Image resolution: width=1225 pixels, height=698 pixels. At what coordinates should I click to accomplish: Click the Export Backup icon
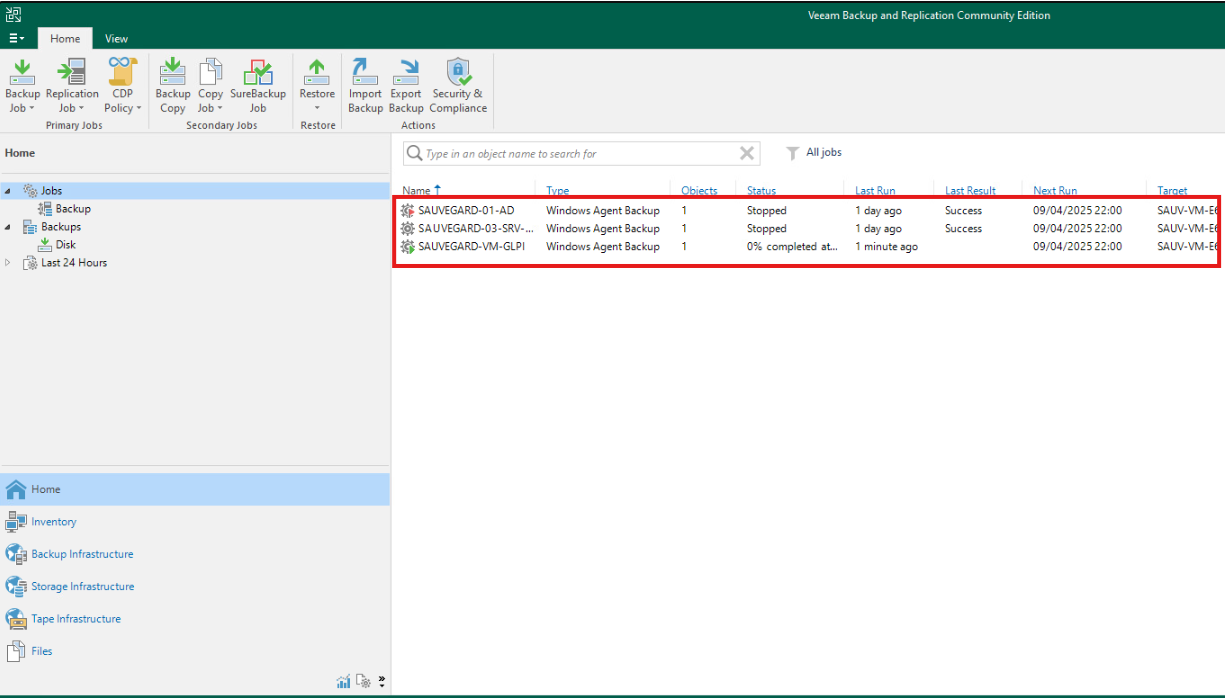(406, 86)
